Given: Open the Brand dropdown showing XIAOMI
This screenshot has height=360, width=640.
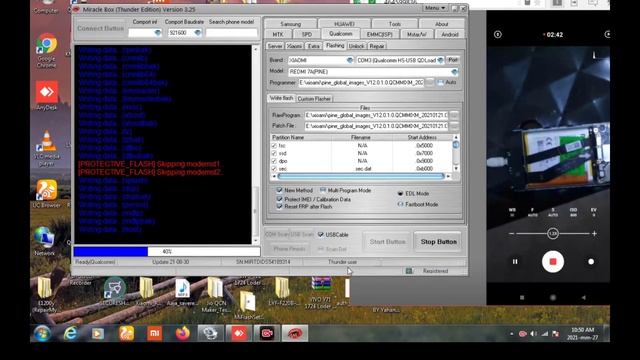Looking at the screenshot, I should (350, 60).
